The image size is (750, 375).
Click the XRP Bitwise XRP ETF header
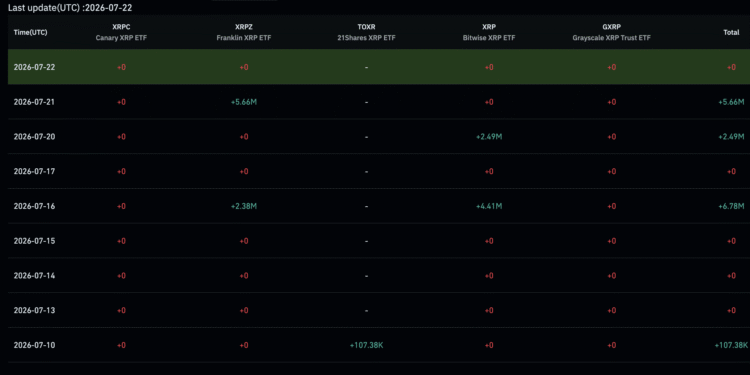[489, 33]
